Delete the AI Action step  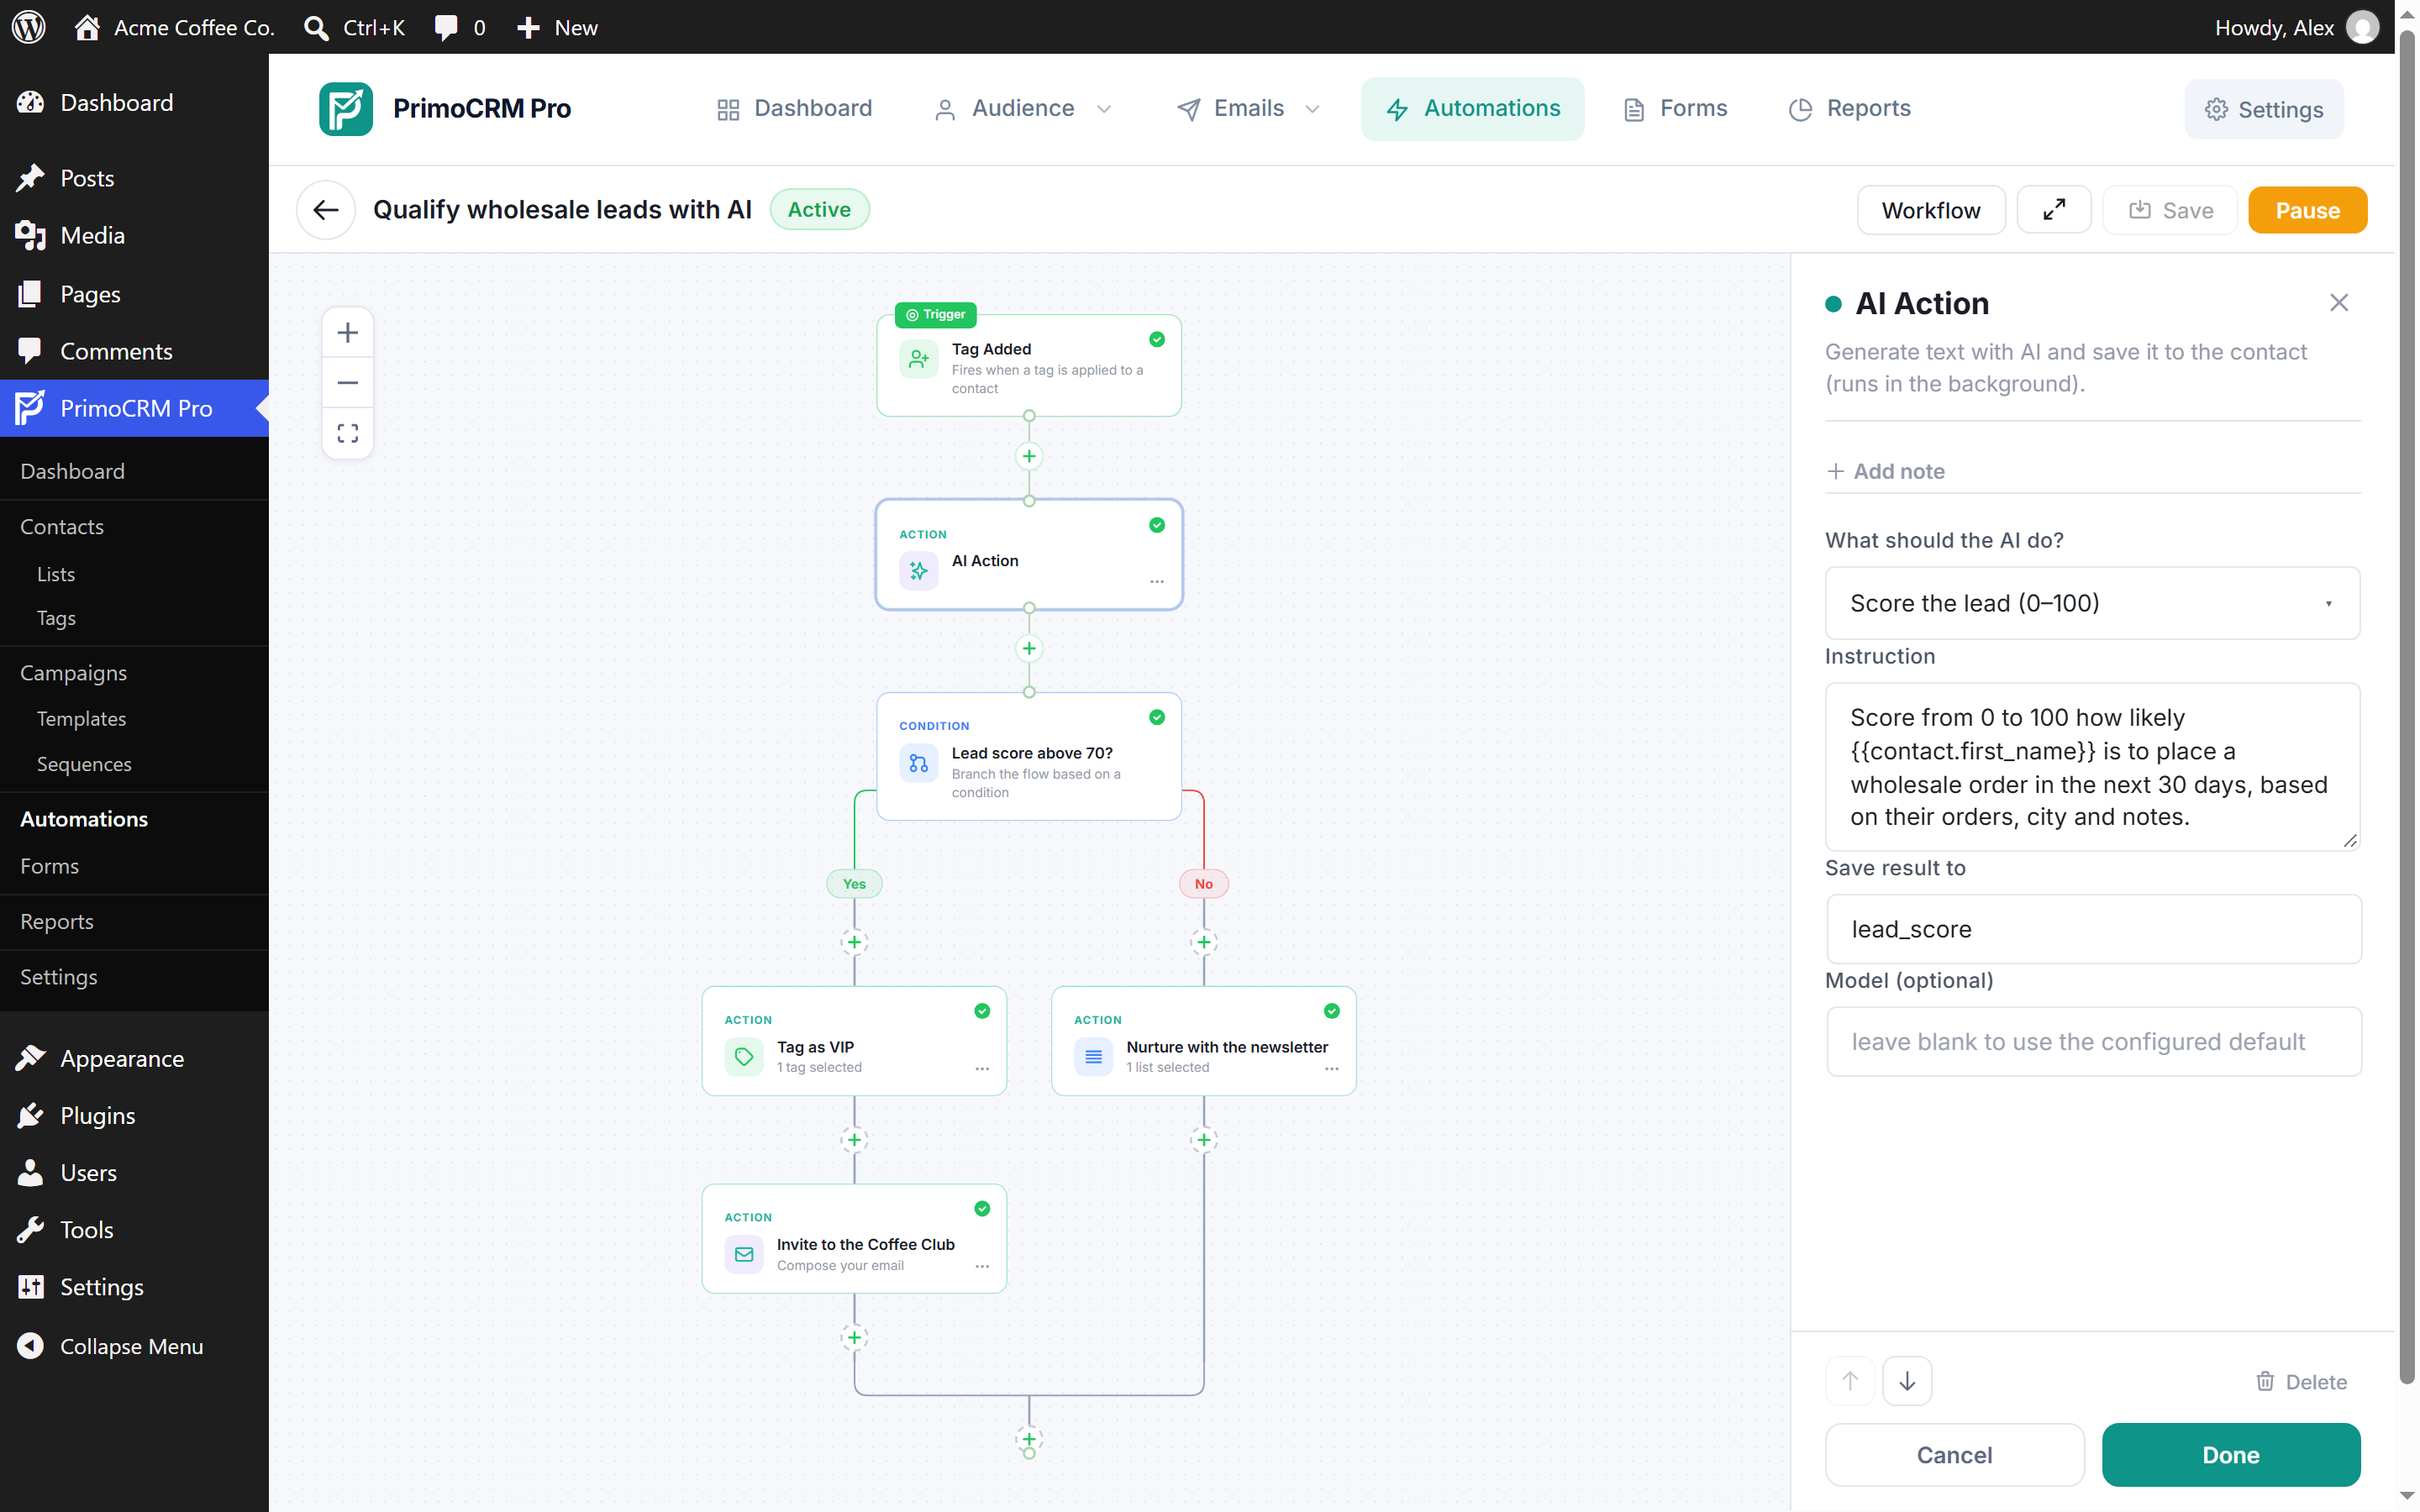pyautogui.click(x=2301, y=1382)
